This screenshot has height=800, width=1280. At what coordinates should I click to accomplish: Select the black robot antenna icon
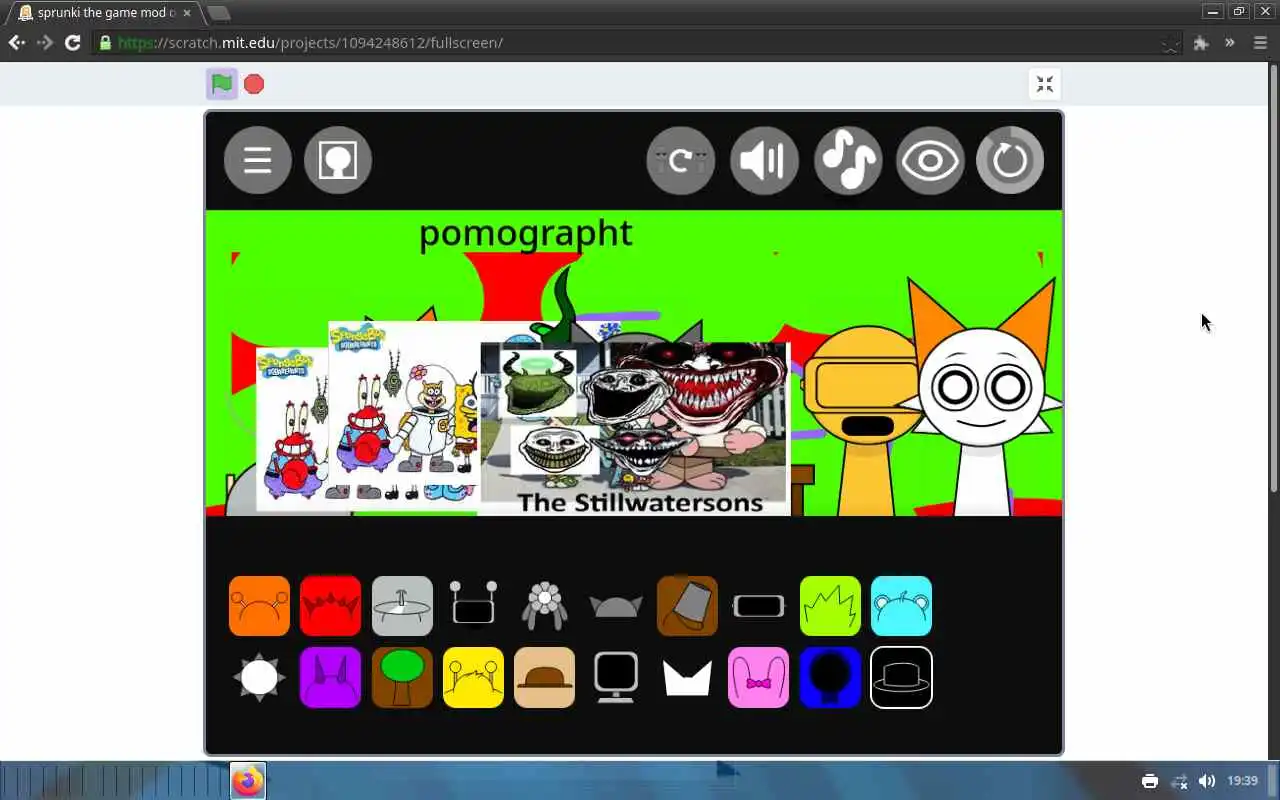473,604
